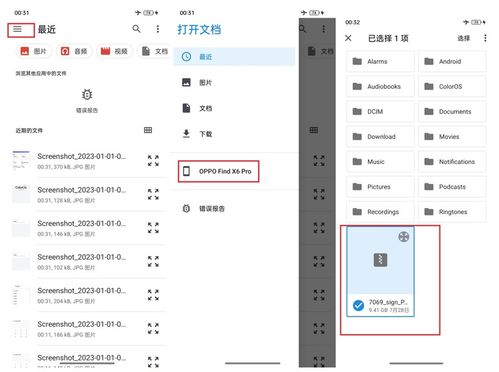Select OPPO Find X6 Pro storage
The image size is (499, 372).
218,171
